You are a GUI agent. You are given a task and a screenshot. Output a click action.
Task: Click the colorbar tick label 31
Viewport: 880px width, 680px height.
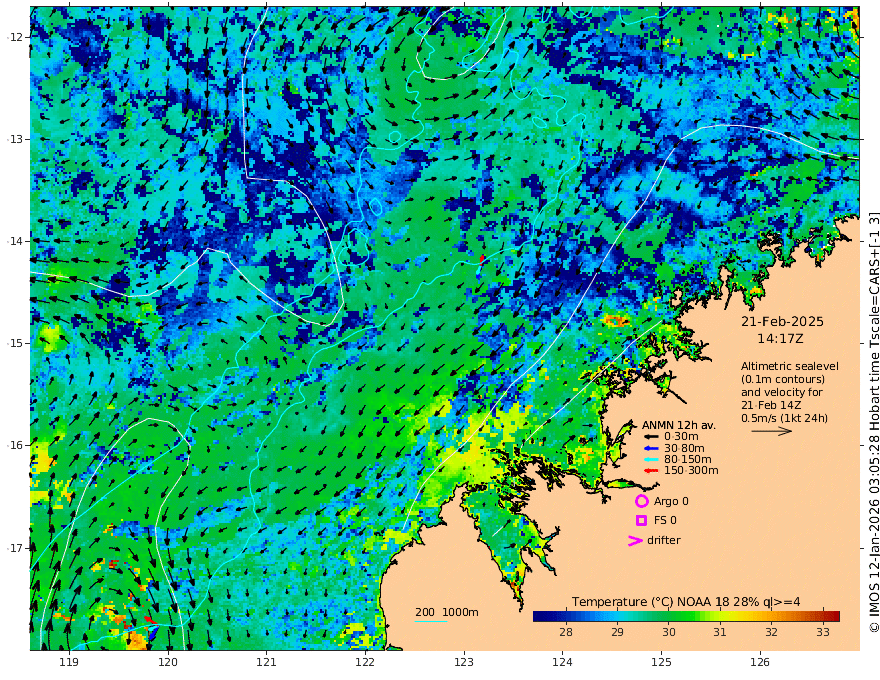pyautogui.click(x=720, y=632)
